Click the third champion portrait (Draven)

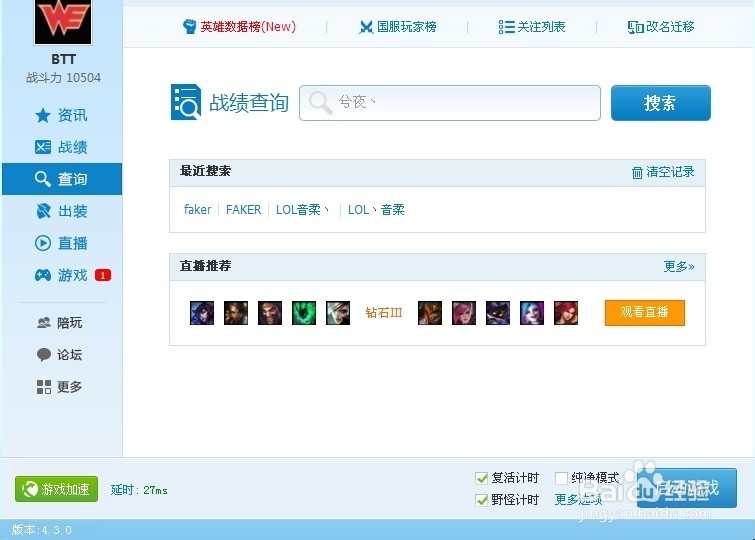coord(270,313)
